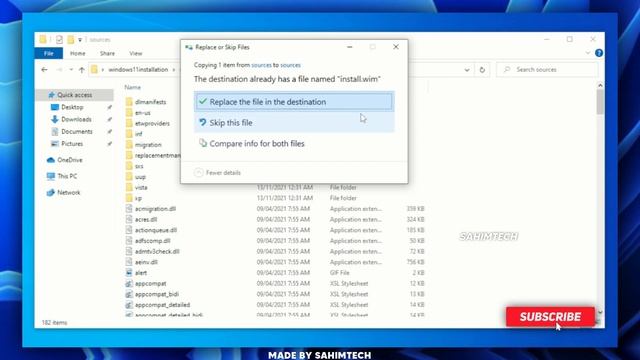Expand the ribbon chevron

pos(588,53)
